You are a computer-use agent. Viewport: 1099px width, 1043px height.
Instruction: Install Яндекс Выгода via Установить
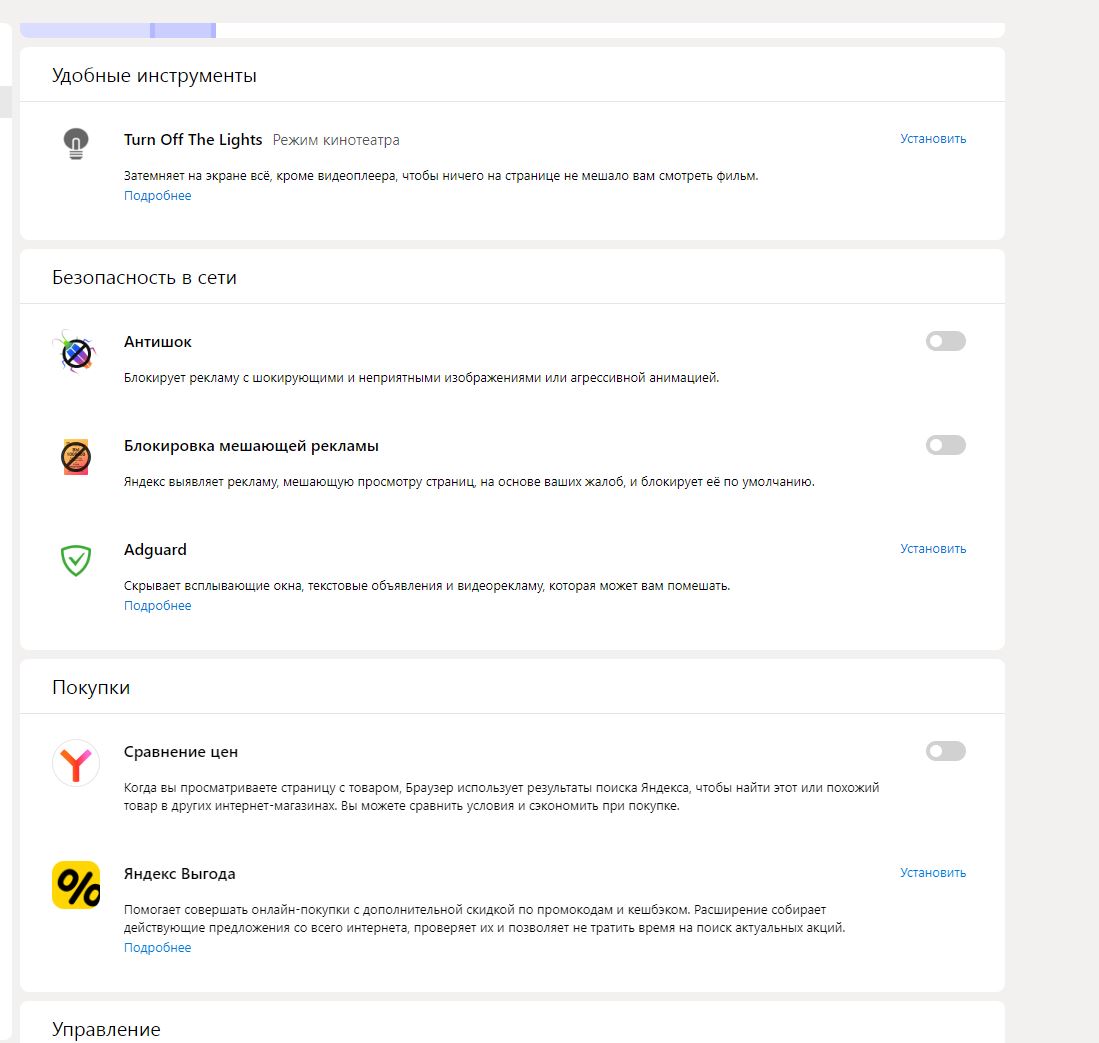932,873
